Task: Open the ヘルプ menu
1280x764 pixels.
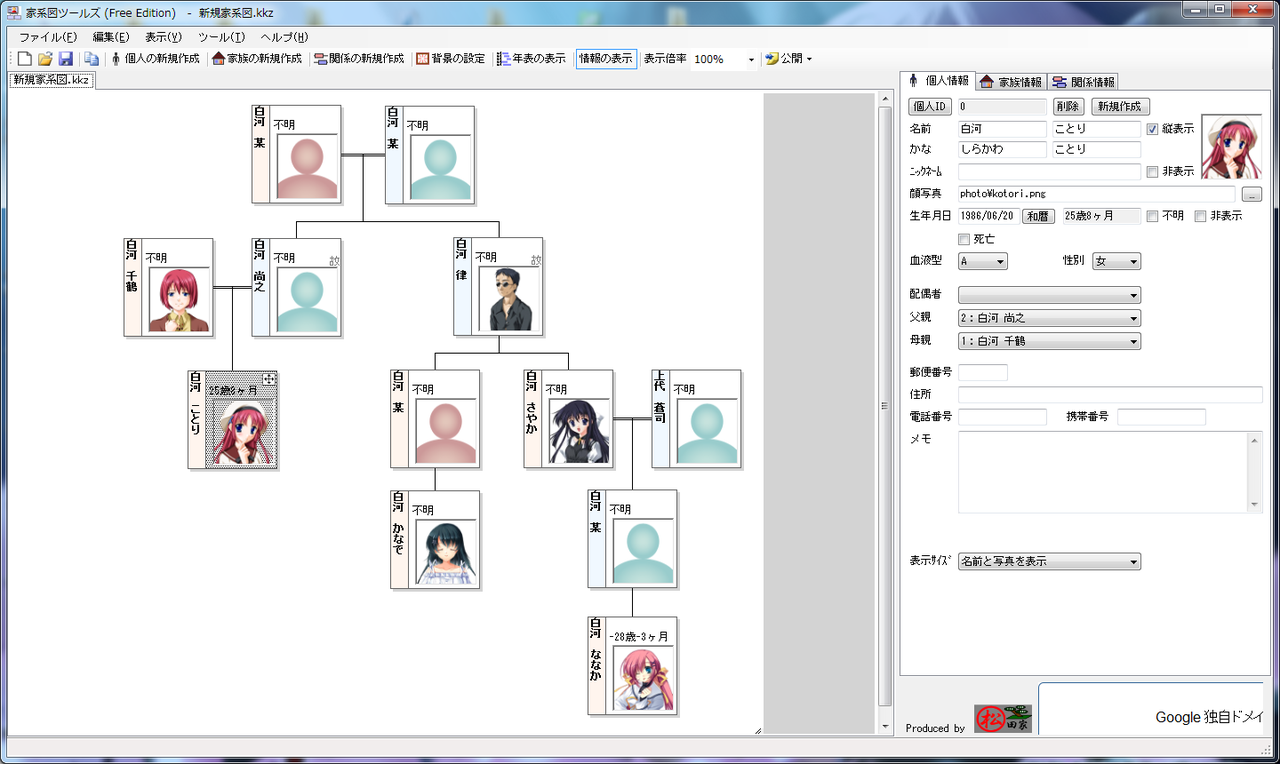Action: coord(285,37)
